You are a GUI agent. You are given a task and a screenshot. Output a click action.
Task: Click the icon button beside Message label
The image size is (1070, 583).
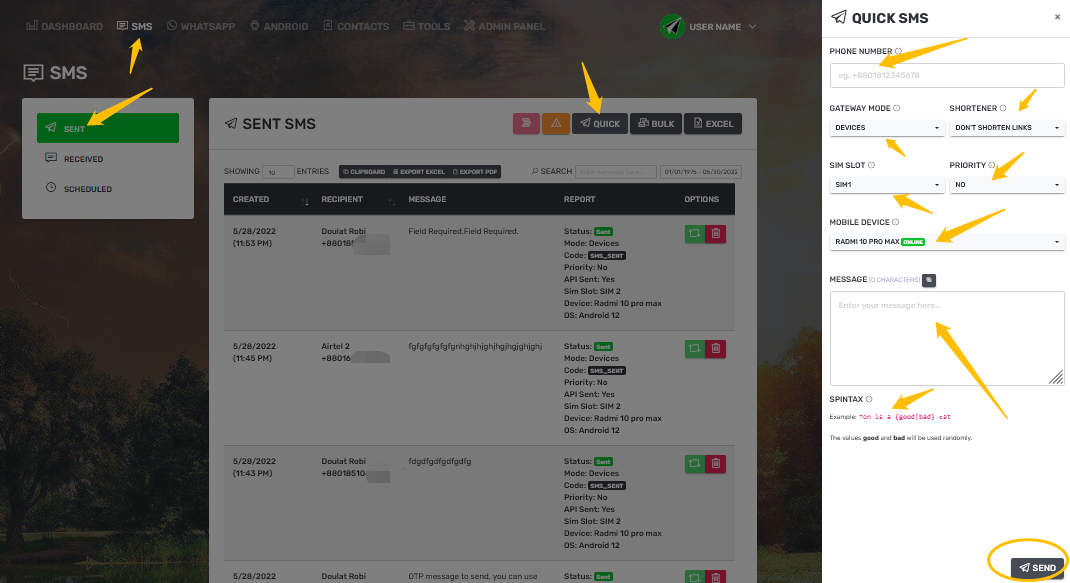929,280
